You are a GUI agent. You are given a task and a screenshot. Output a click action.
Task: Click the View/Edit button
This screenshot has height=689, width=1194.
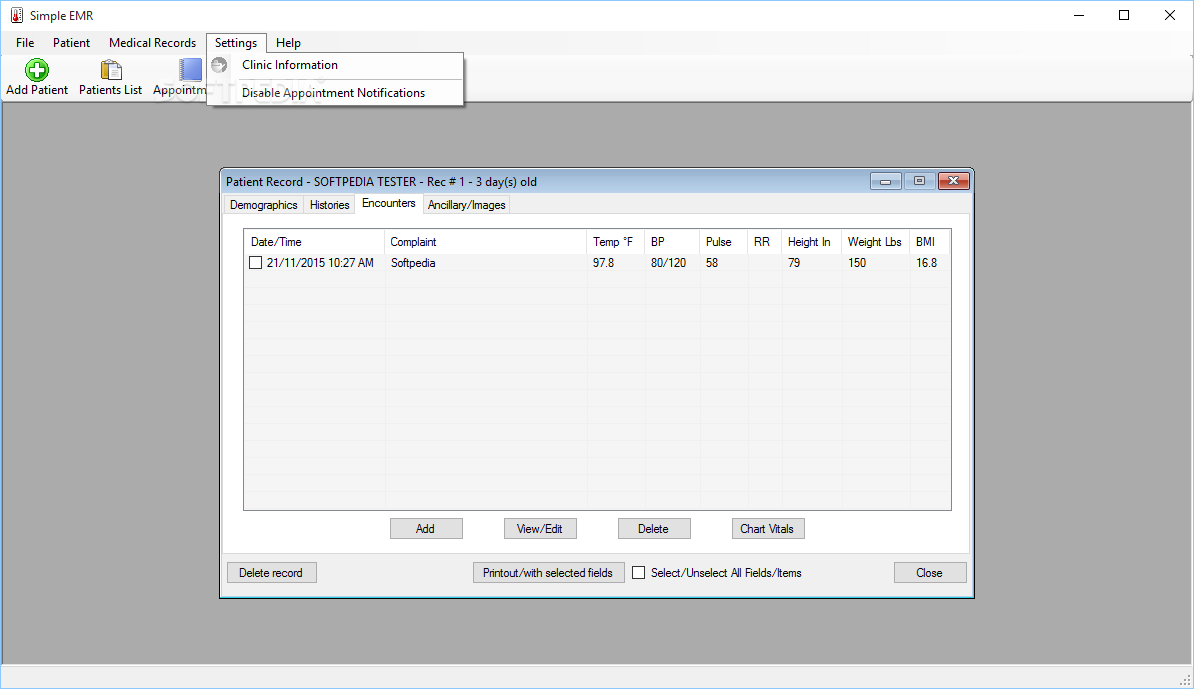coord(540,528)
